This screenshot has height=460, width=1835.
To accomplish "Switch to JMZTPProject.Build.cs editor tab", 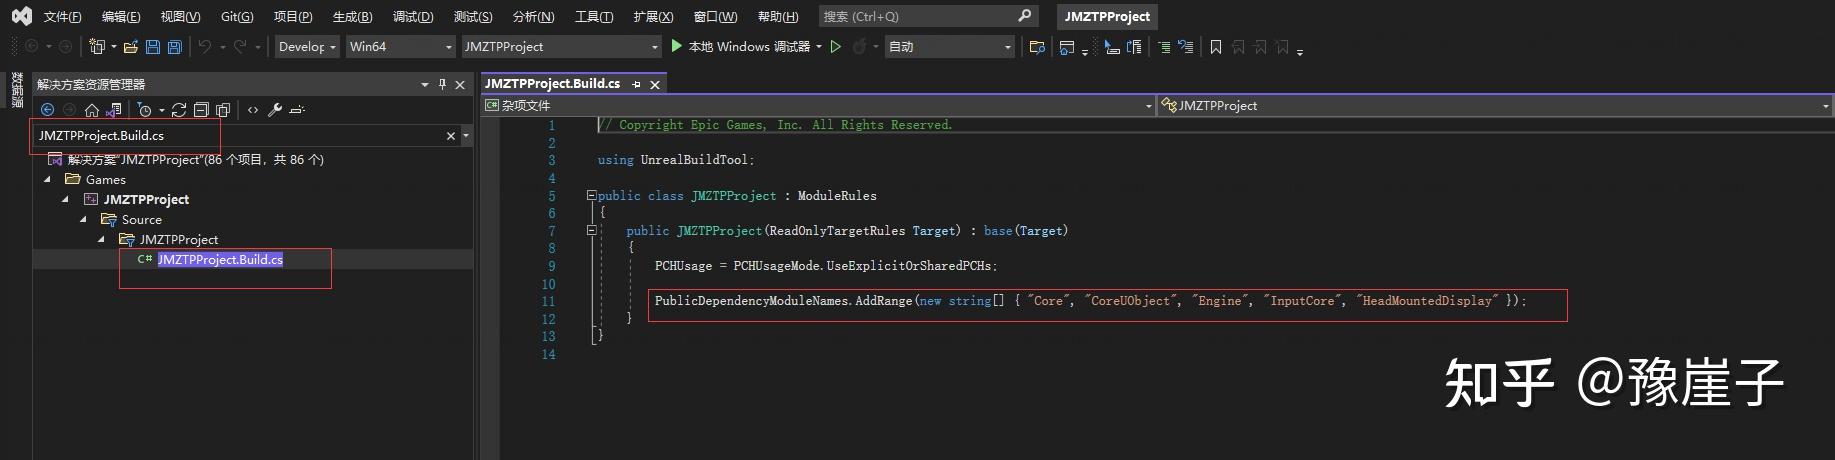I will click(x=553, y=84).
